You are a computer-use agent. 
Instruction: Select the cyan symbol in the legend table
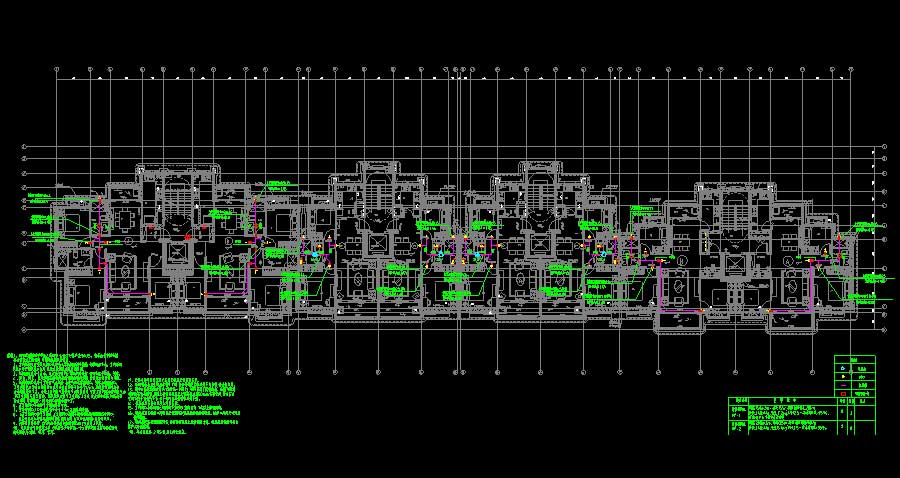click(843, 368)
